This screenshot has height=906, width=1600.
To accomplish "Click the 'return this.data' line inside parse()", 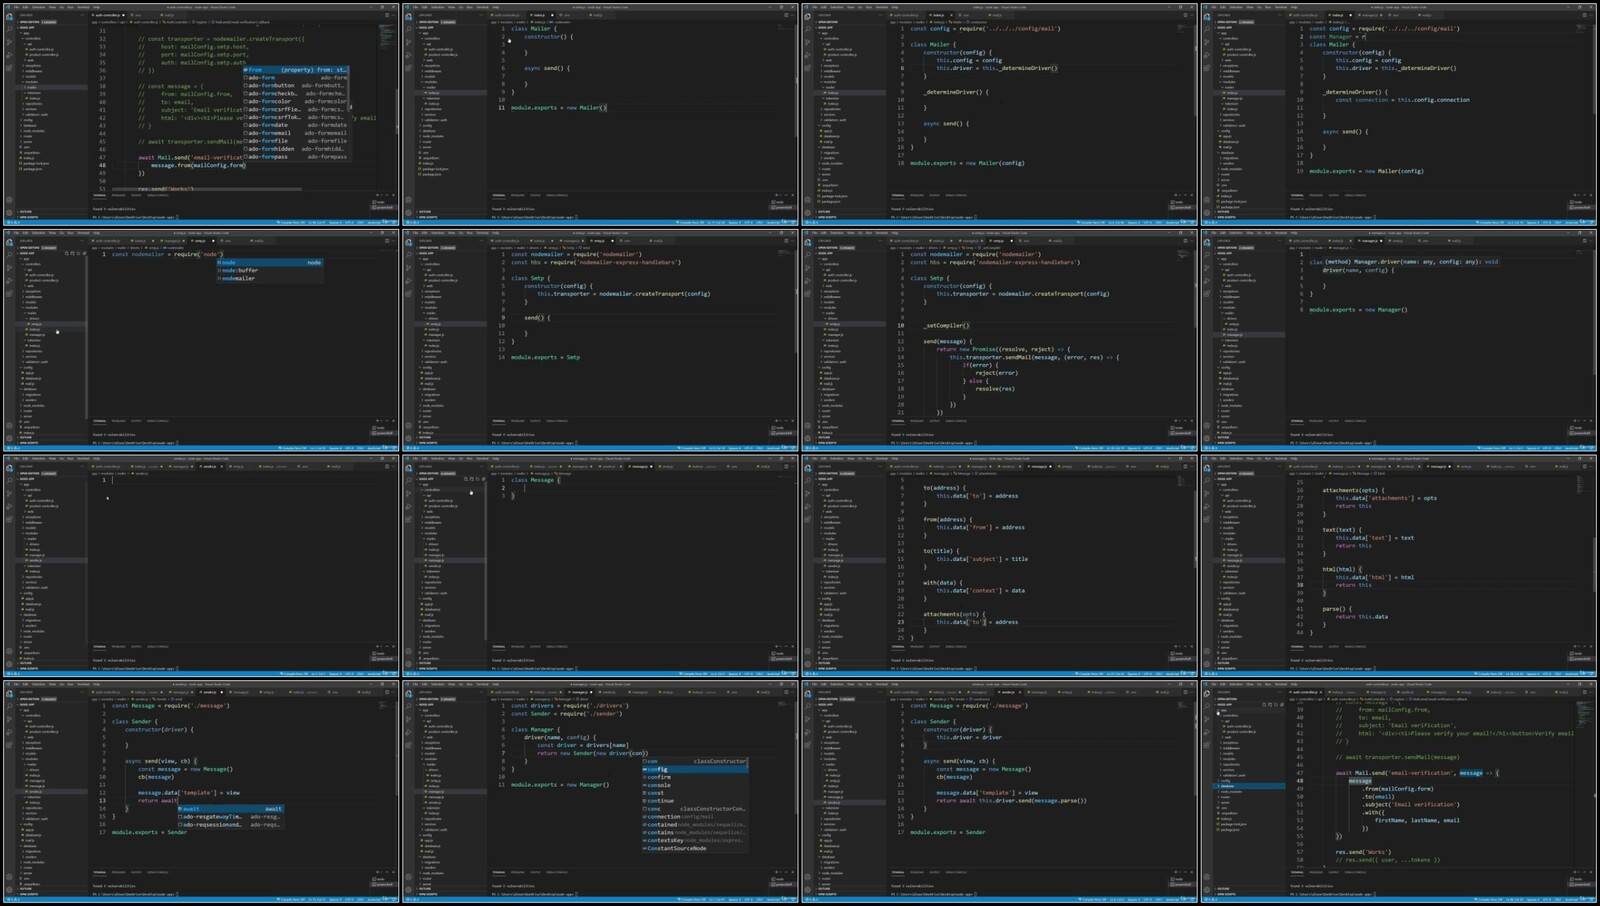I will click(1362, 617).
